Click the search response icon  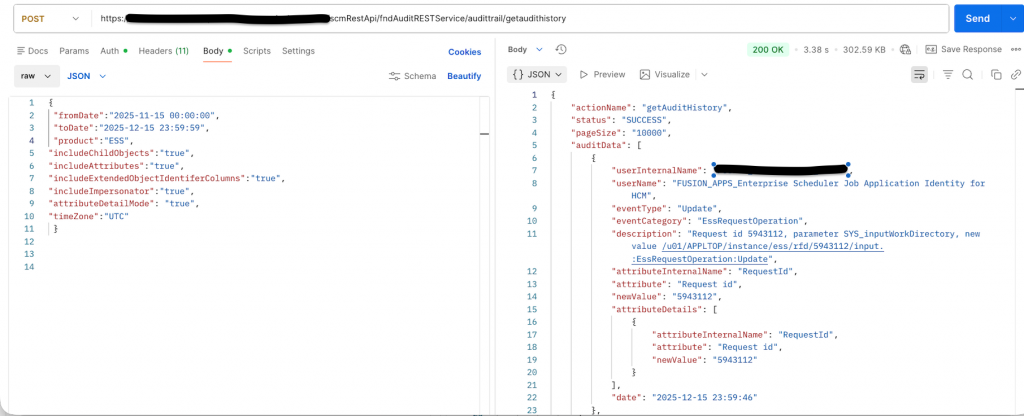968,74
